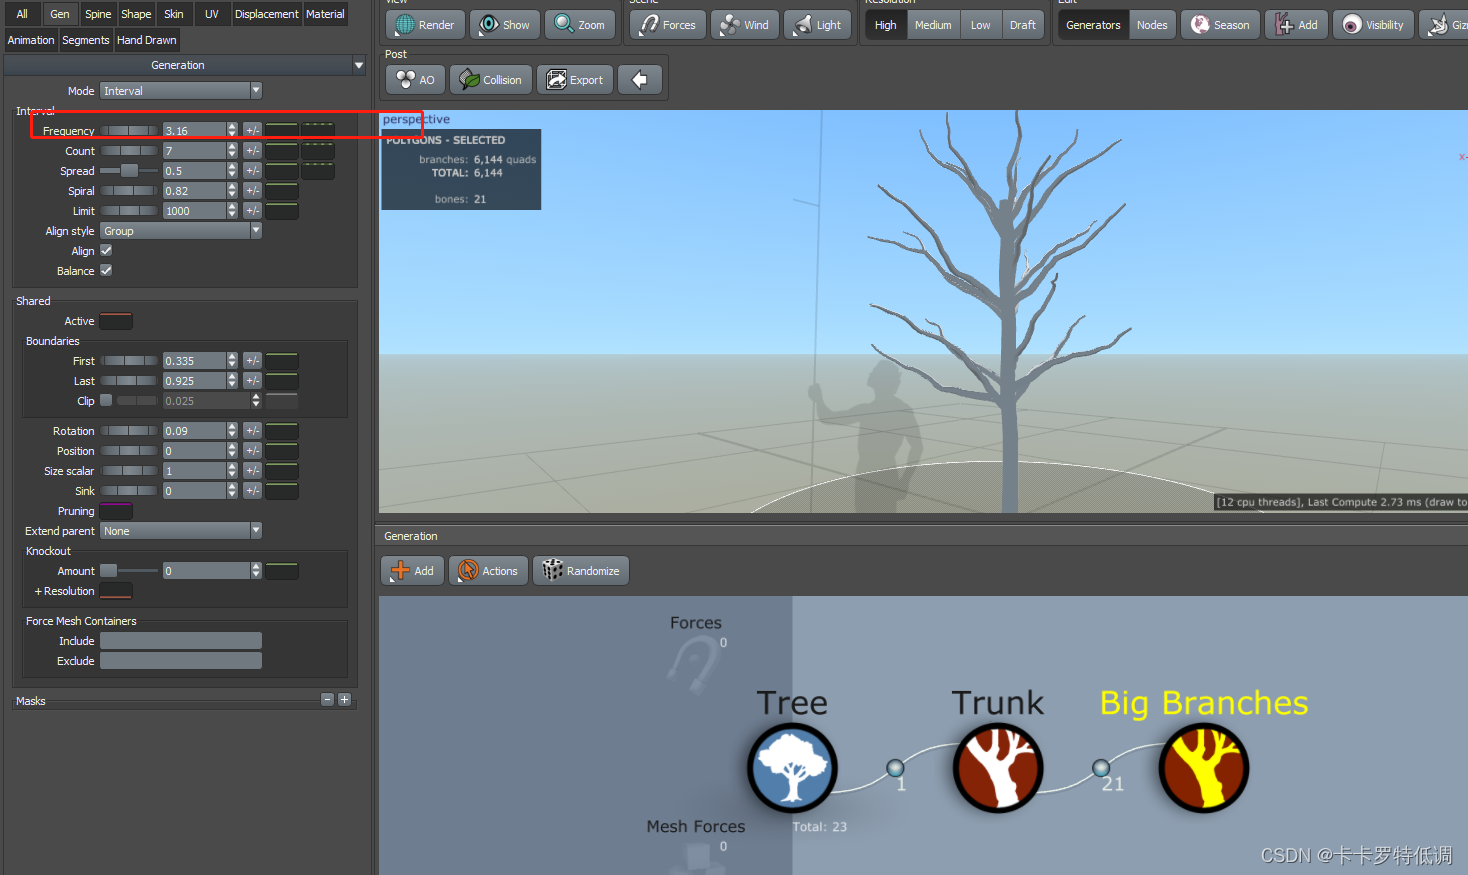Open the Mode Interval dropdown
The width and height of the screenshot is (1468, 875).
coord(181,91)
